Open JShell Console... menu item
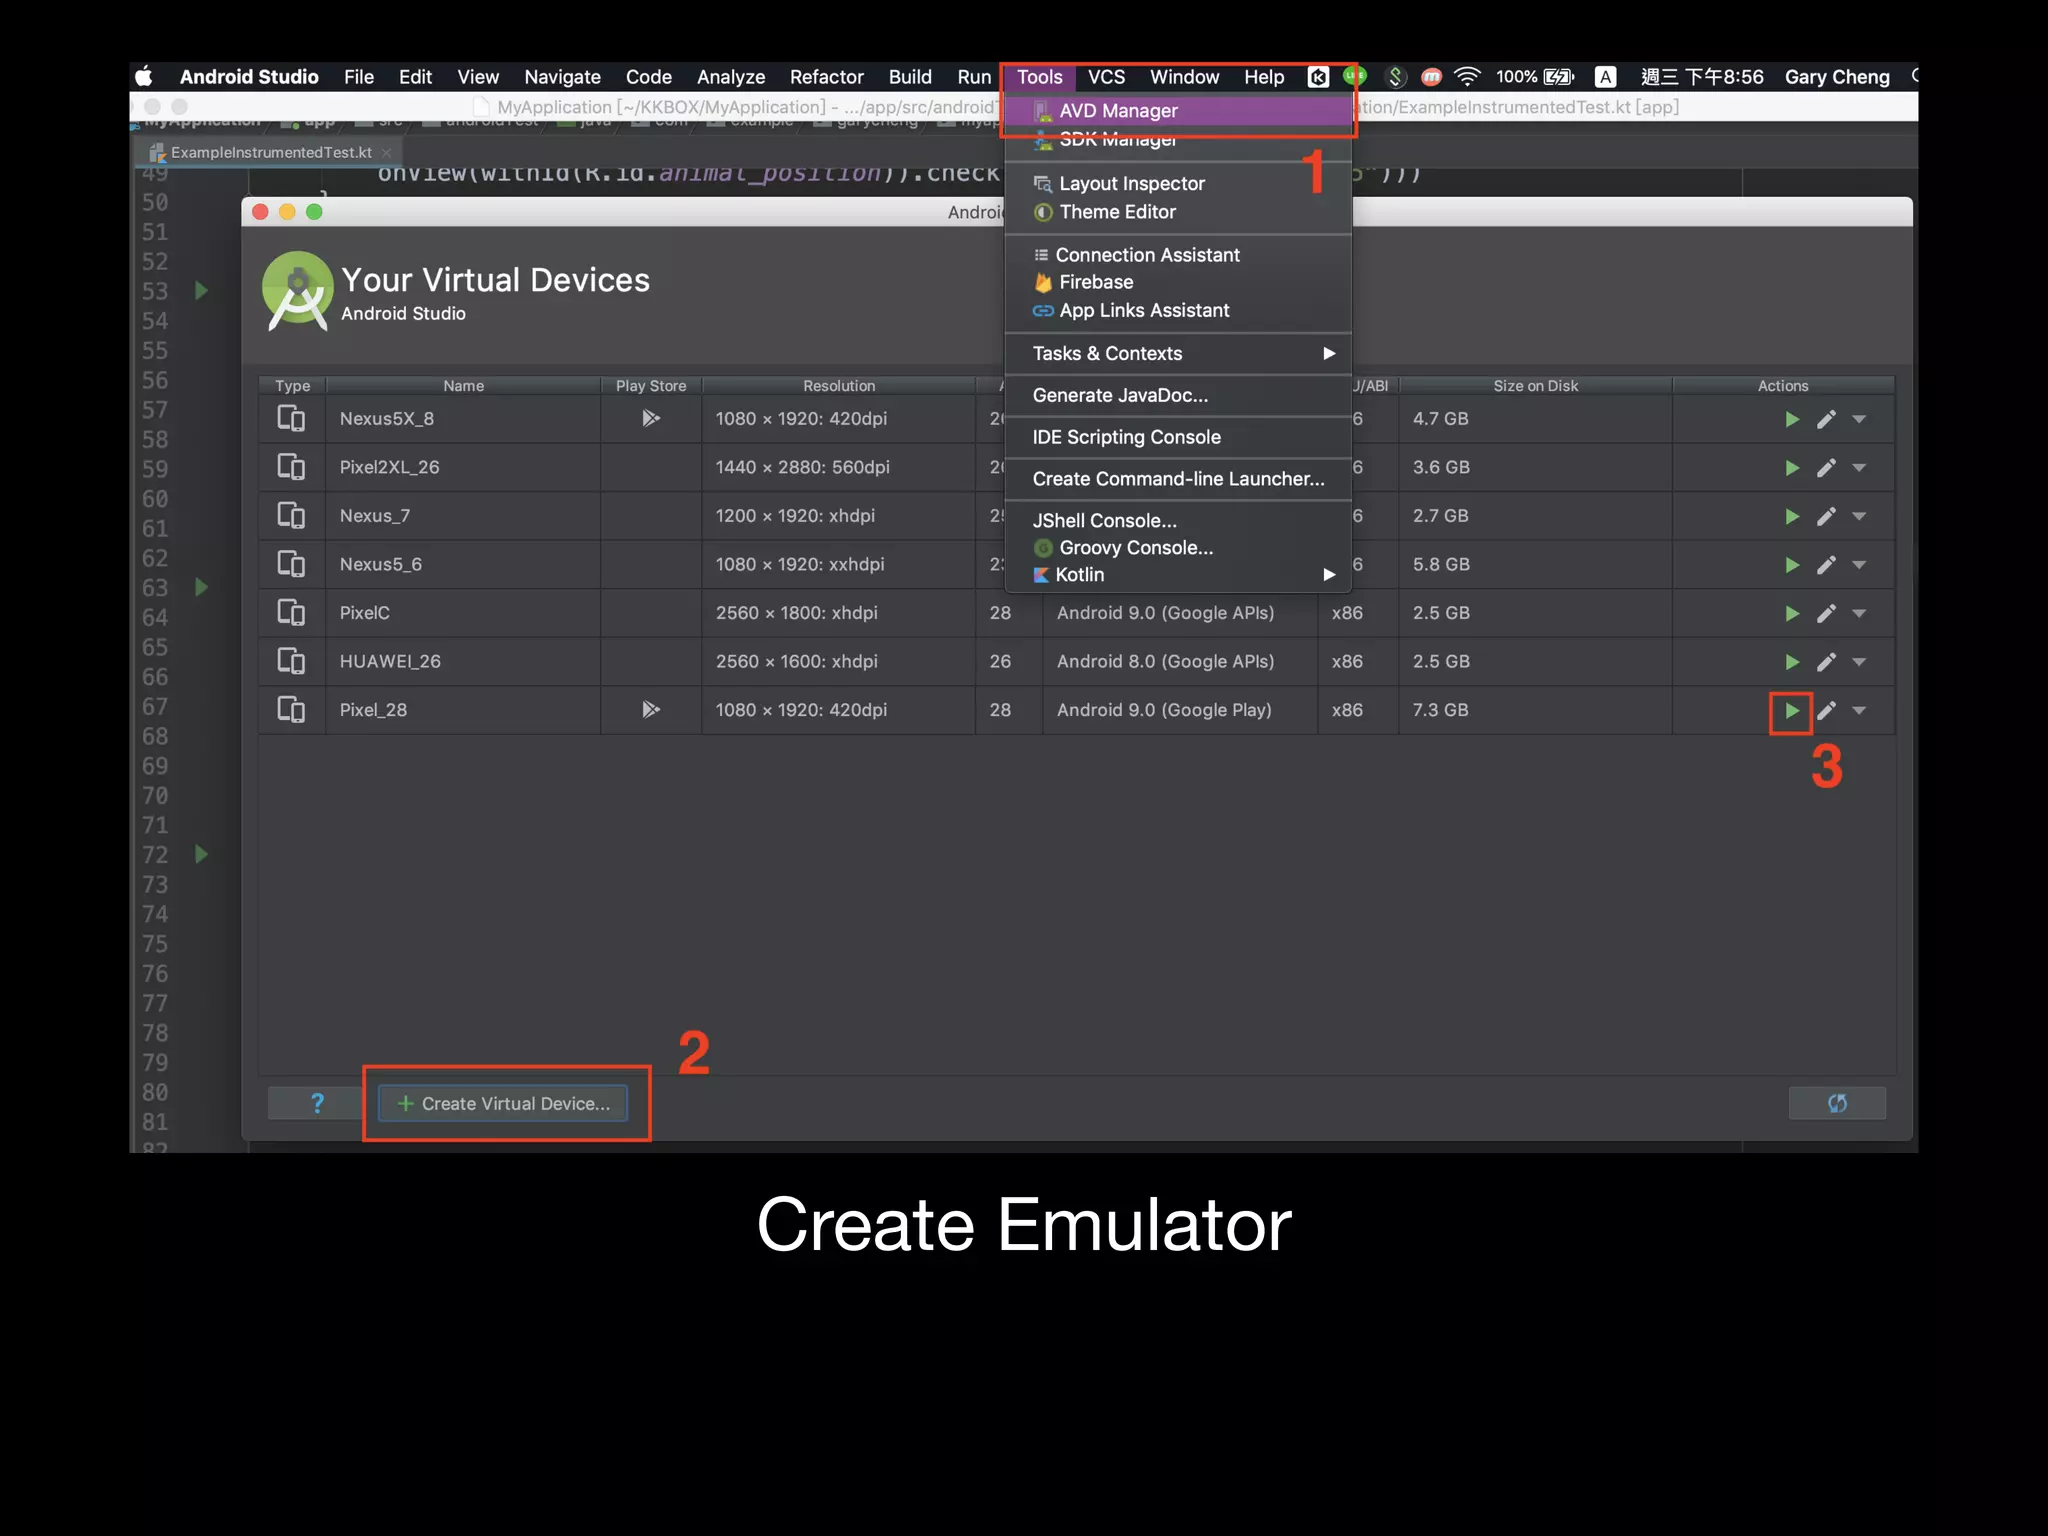2048x1536 pixels. coord(1178,520)
